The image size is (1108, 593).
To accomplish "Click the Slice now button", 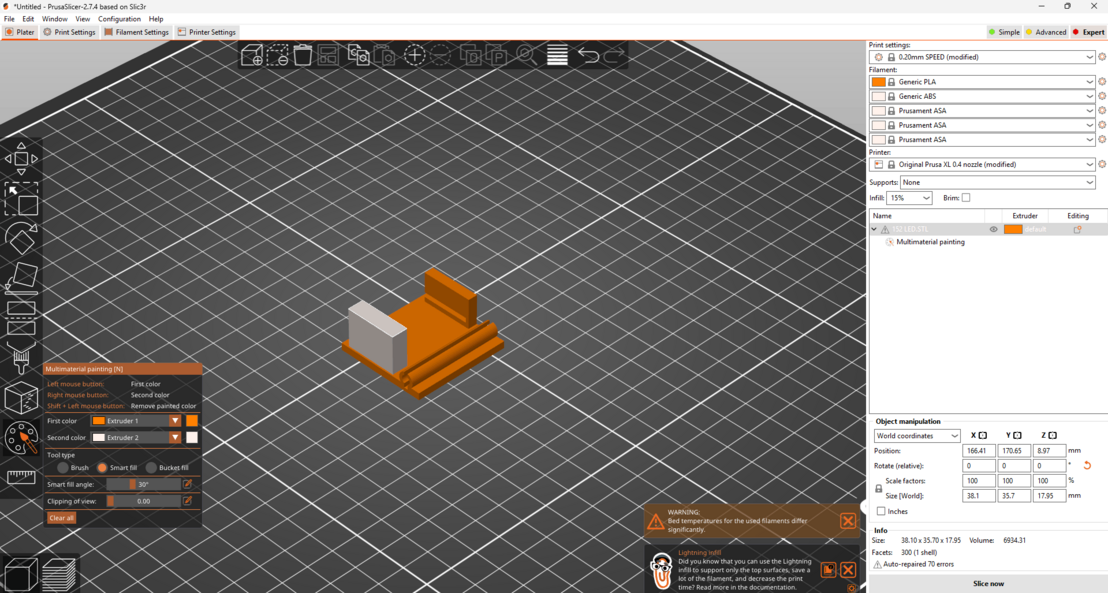I will 987,583.
